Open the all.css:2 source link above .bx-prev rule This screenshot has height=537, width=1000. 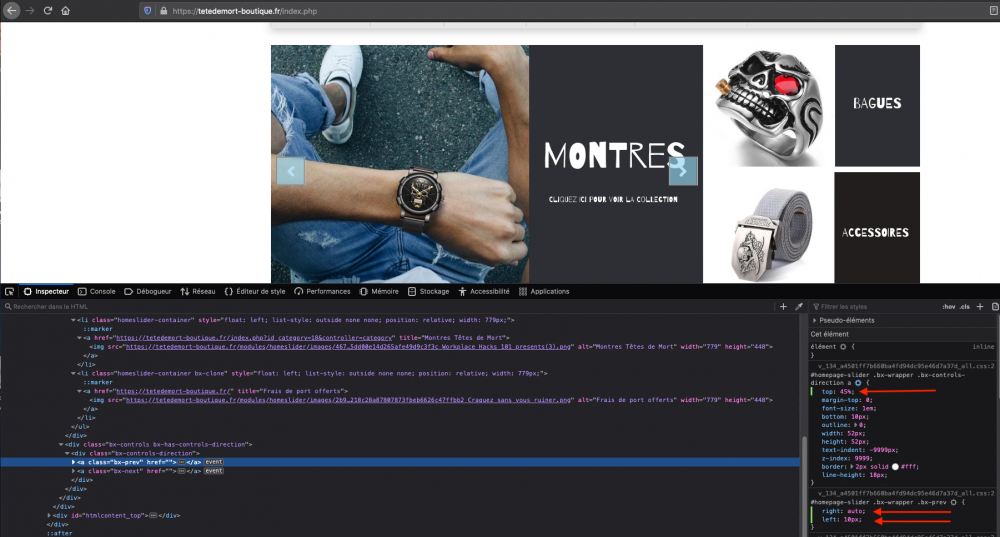(906, 494)
